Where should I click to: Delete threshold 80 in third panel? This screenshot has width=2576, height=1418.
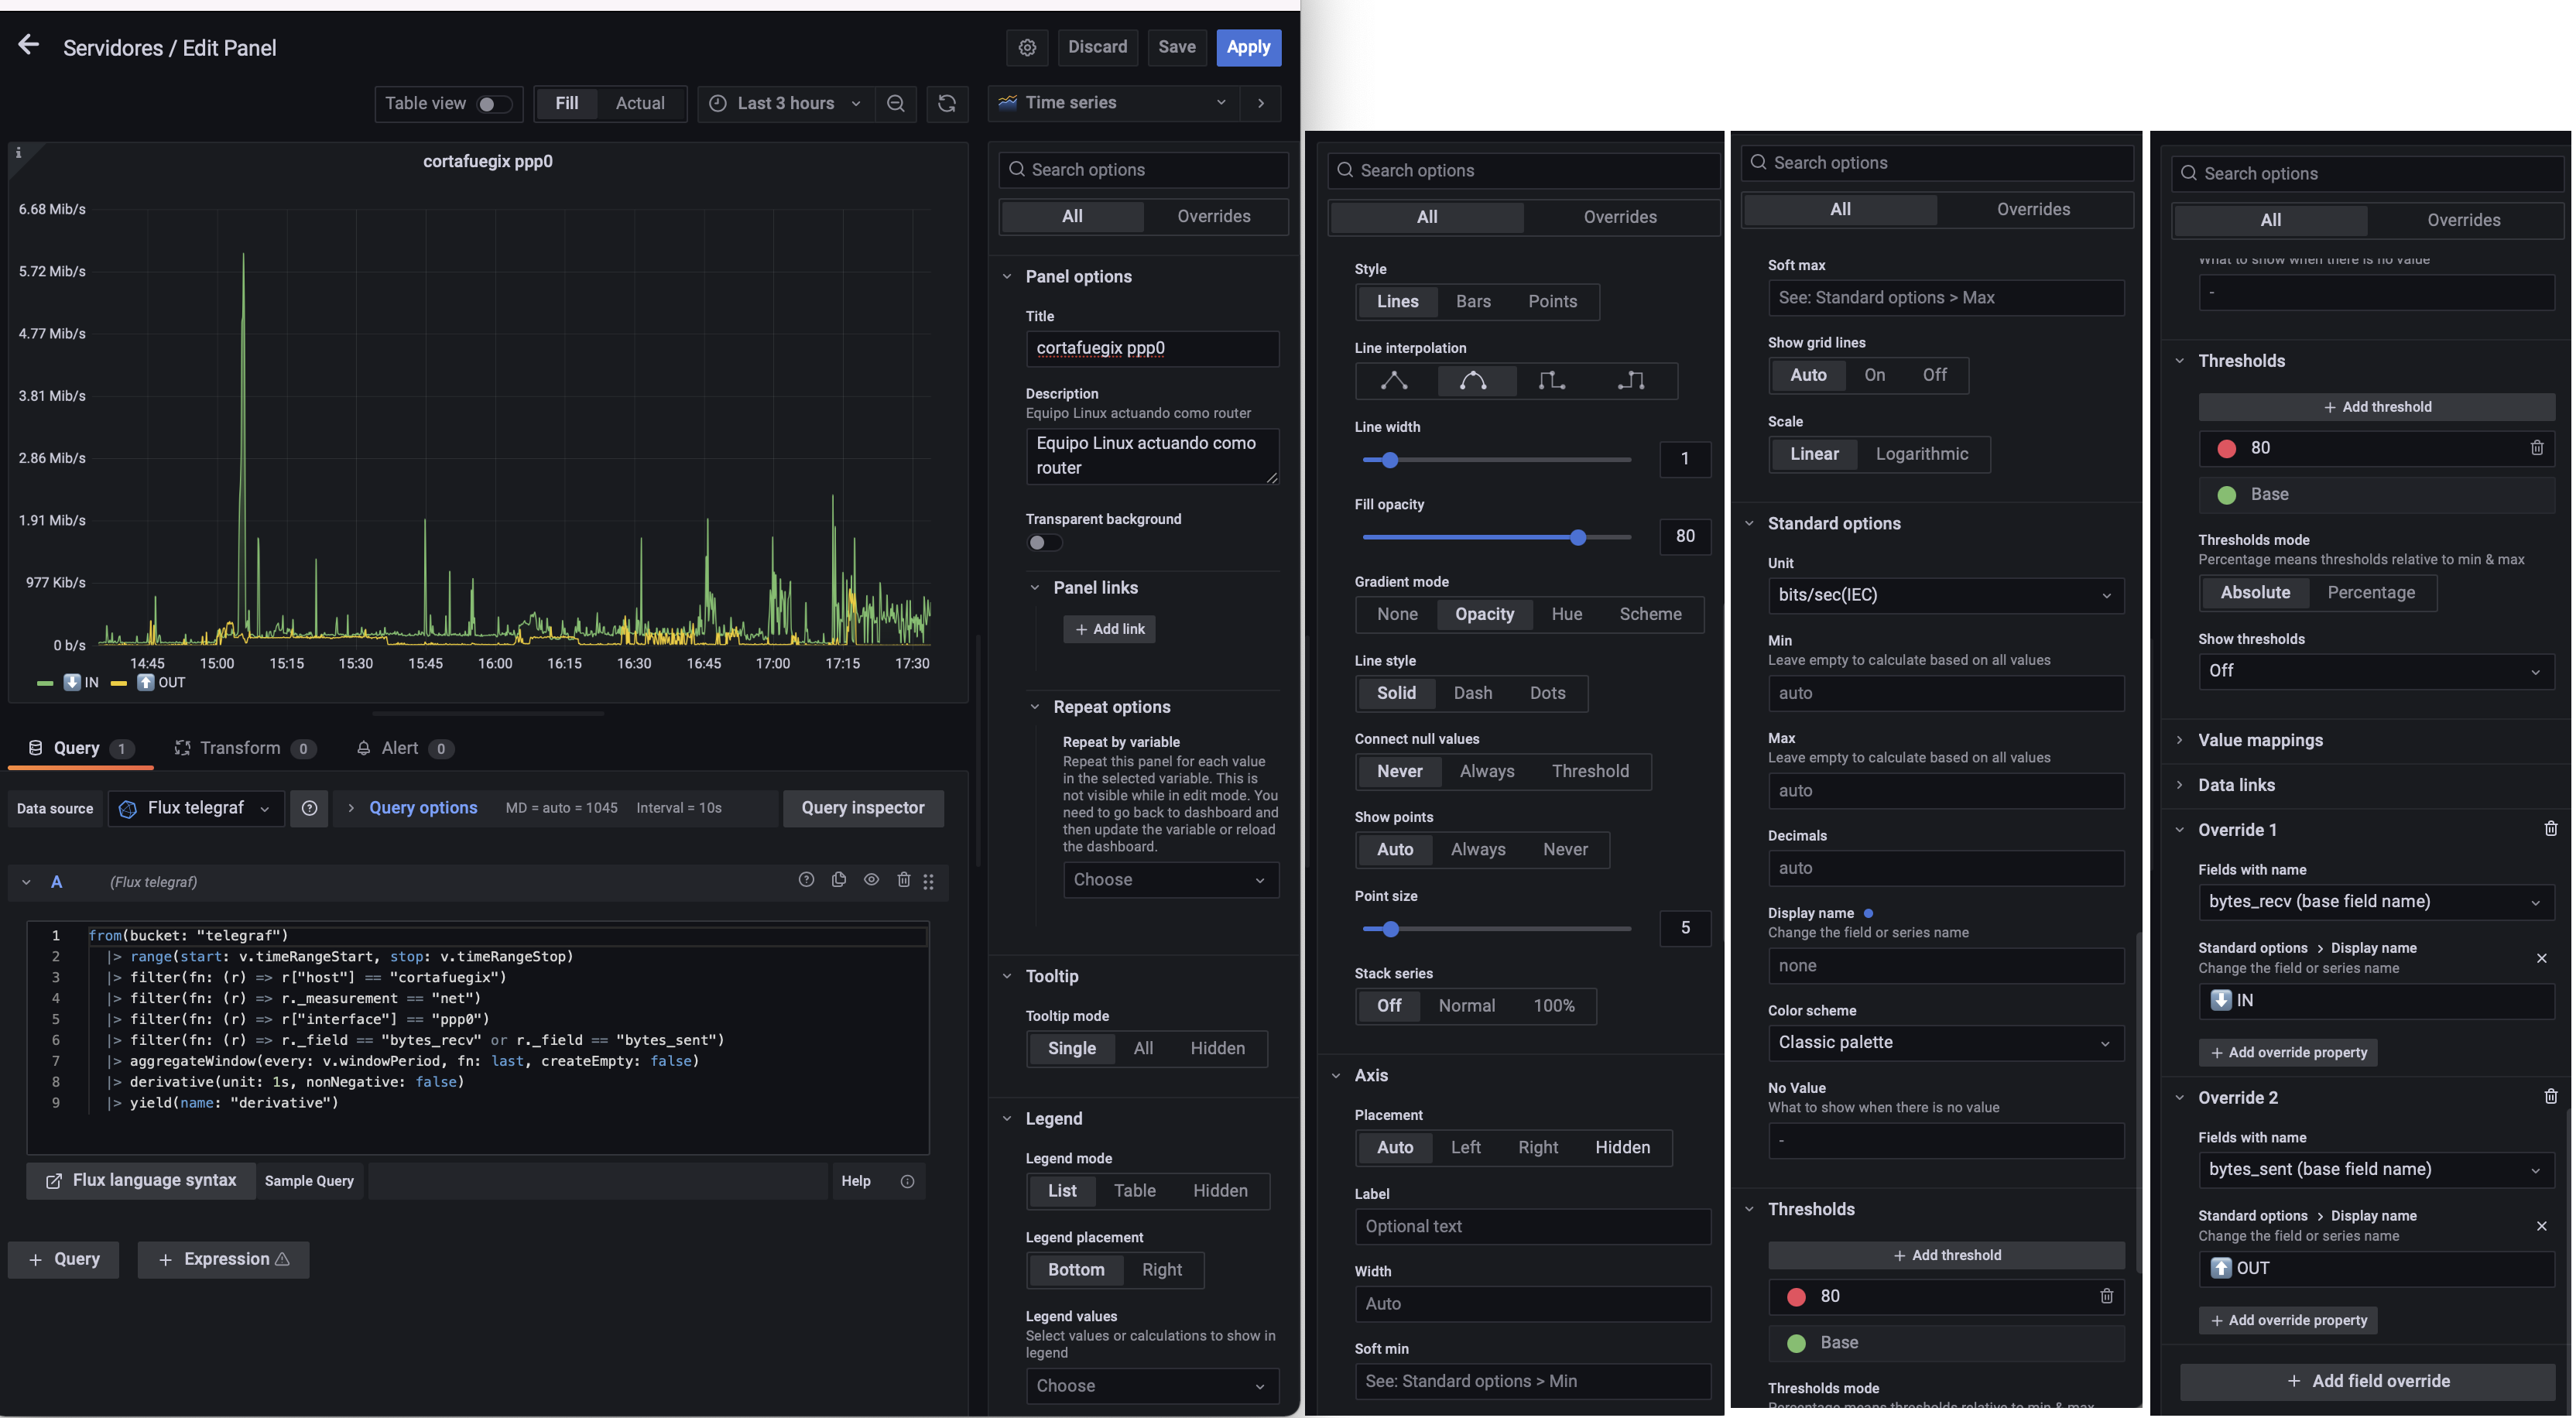pos(2107,1296)
